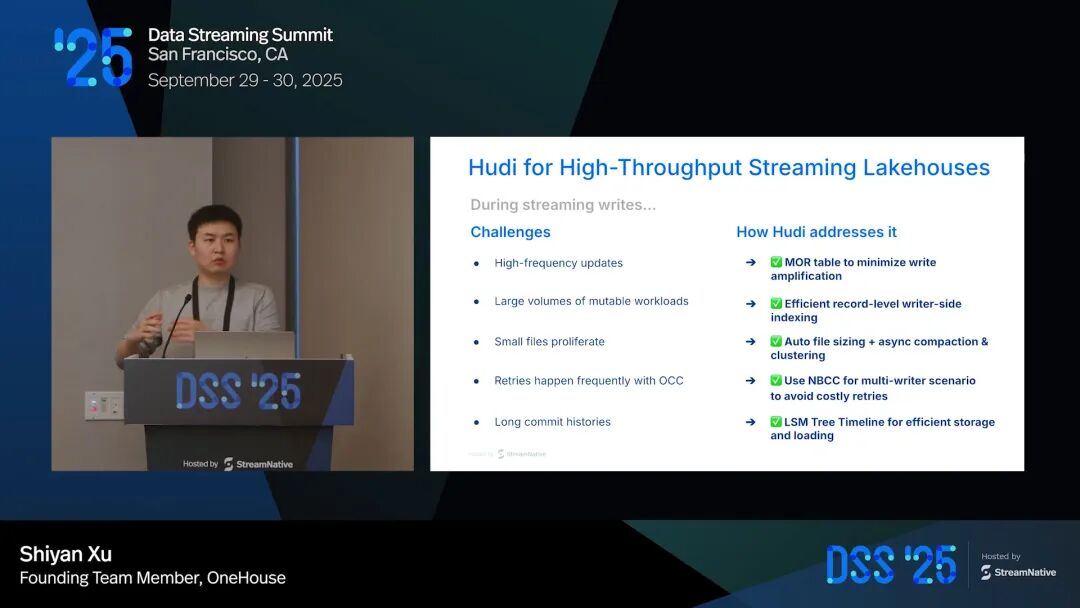Click the arrow before Use NBCC for multi-writer
The image size is (1080, 608).
(x=750, y=381)
